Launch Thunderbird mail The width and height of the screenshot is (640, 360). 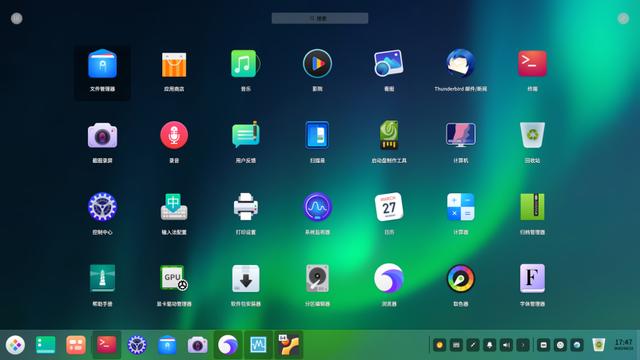tap(460, 64)
